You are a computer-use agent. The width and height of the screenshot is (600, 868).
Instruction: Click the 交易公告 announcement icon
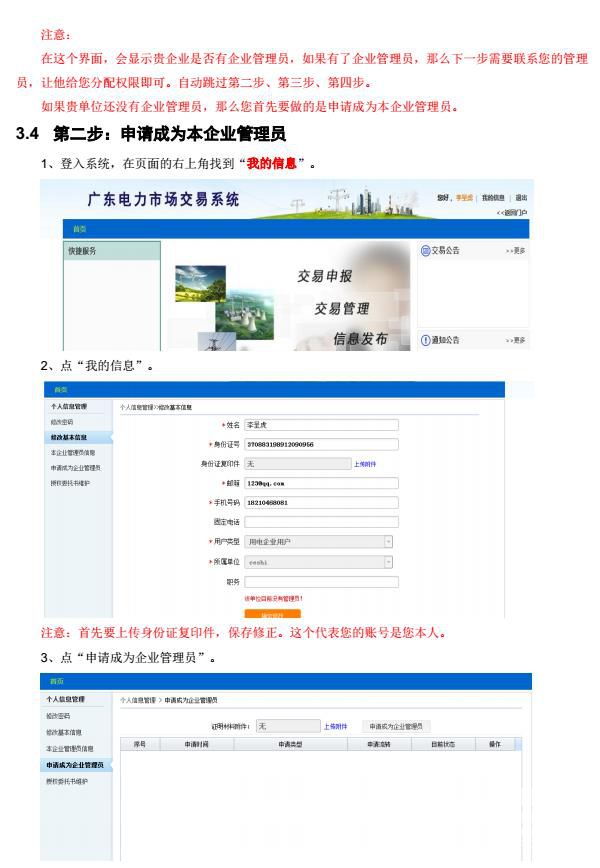tap(425, 251)
